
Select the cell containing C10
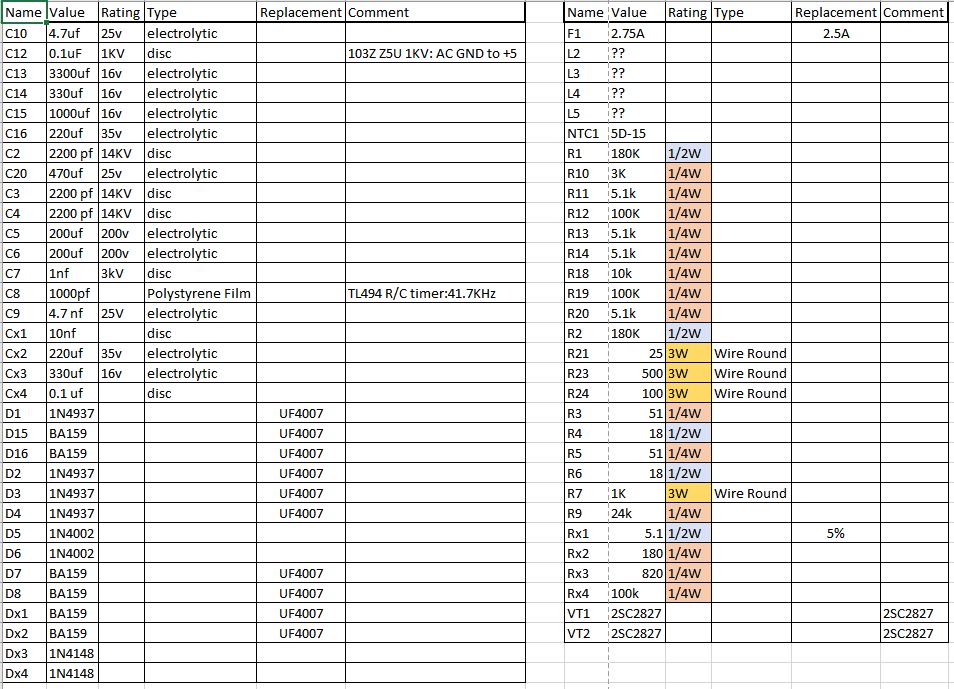pos(25,33)
